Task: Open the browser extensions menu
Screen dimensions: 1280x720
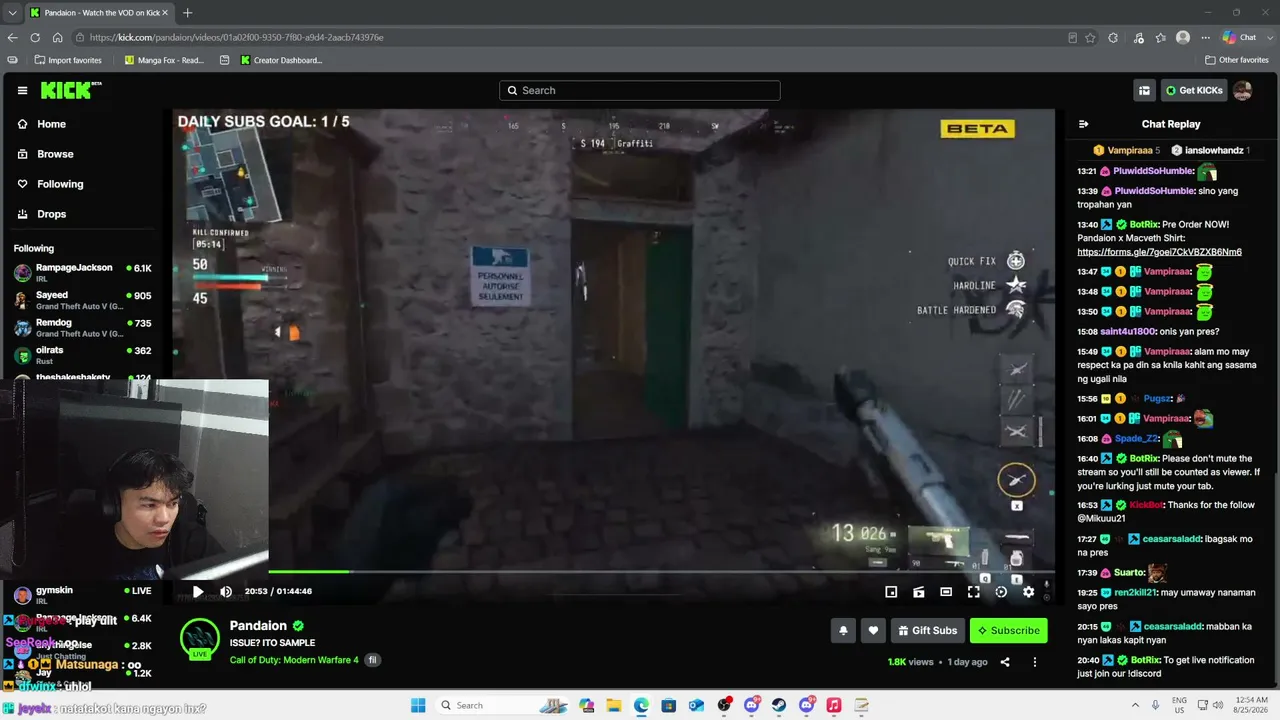Action: [x=1113, y=38]
